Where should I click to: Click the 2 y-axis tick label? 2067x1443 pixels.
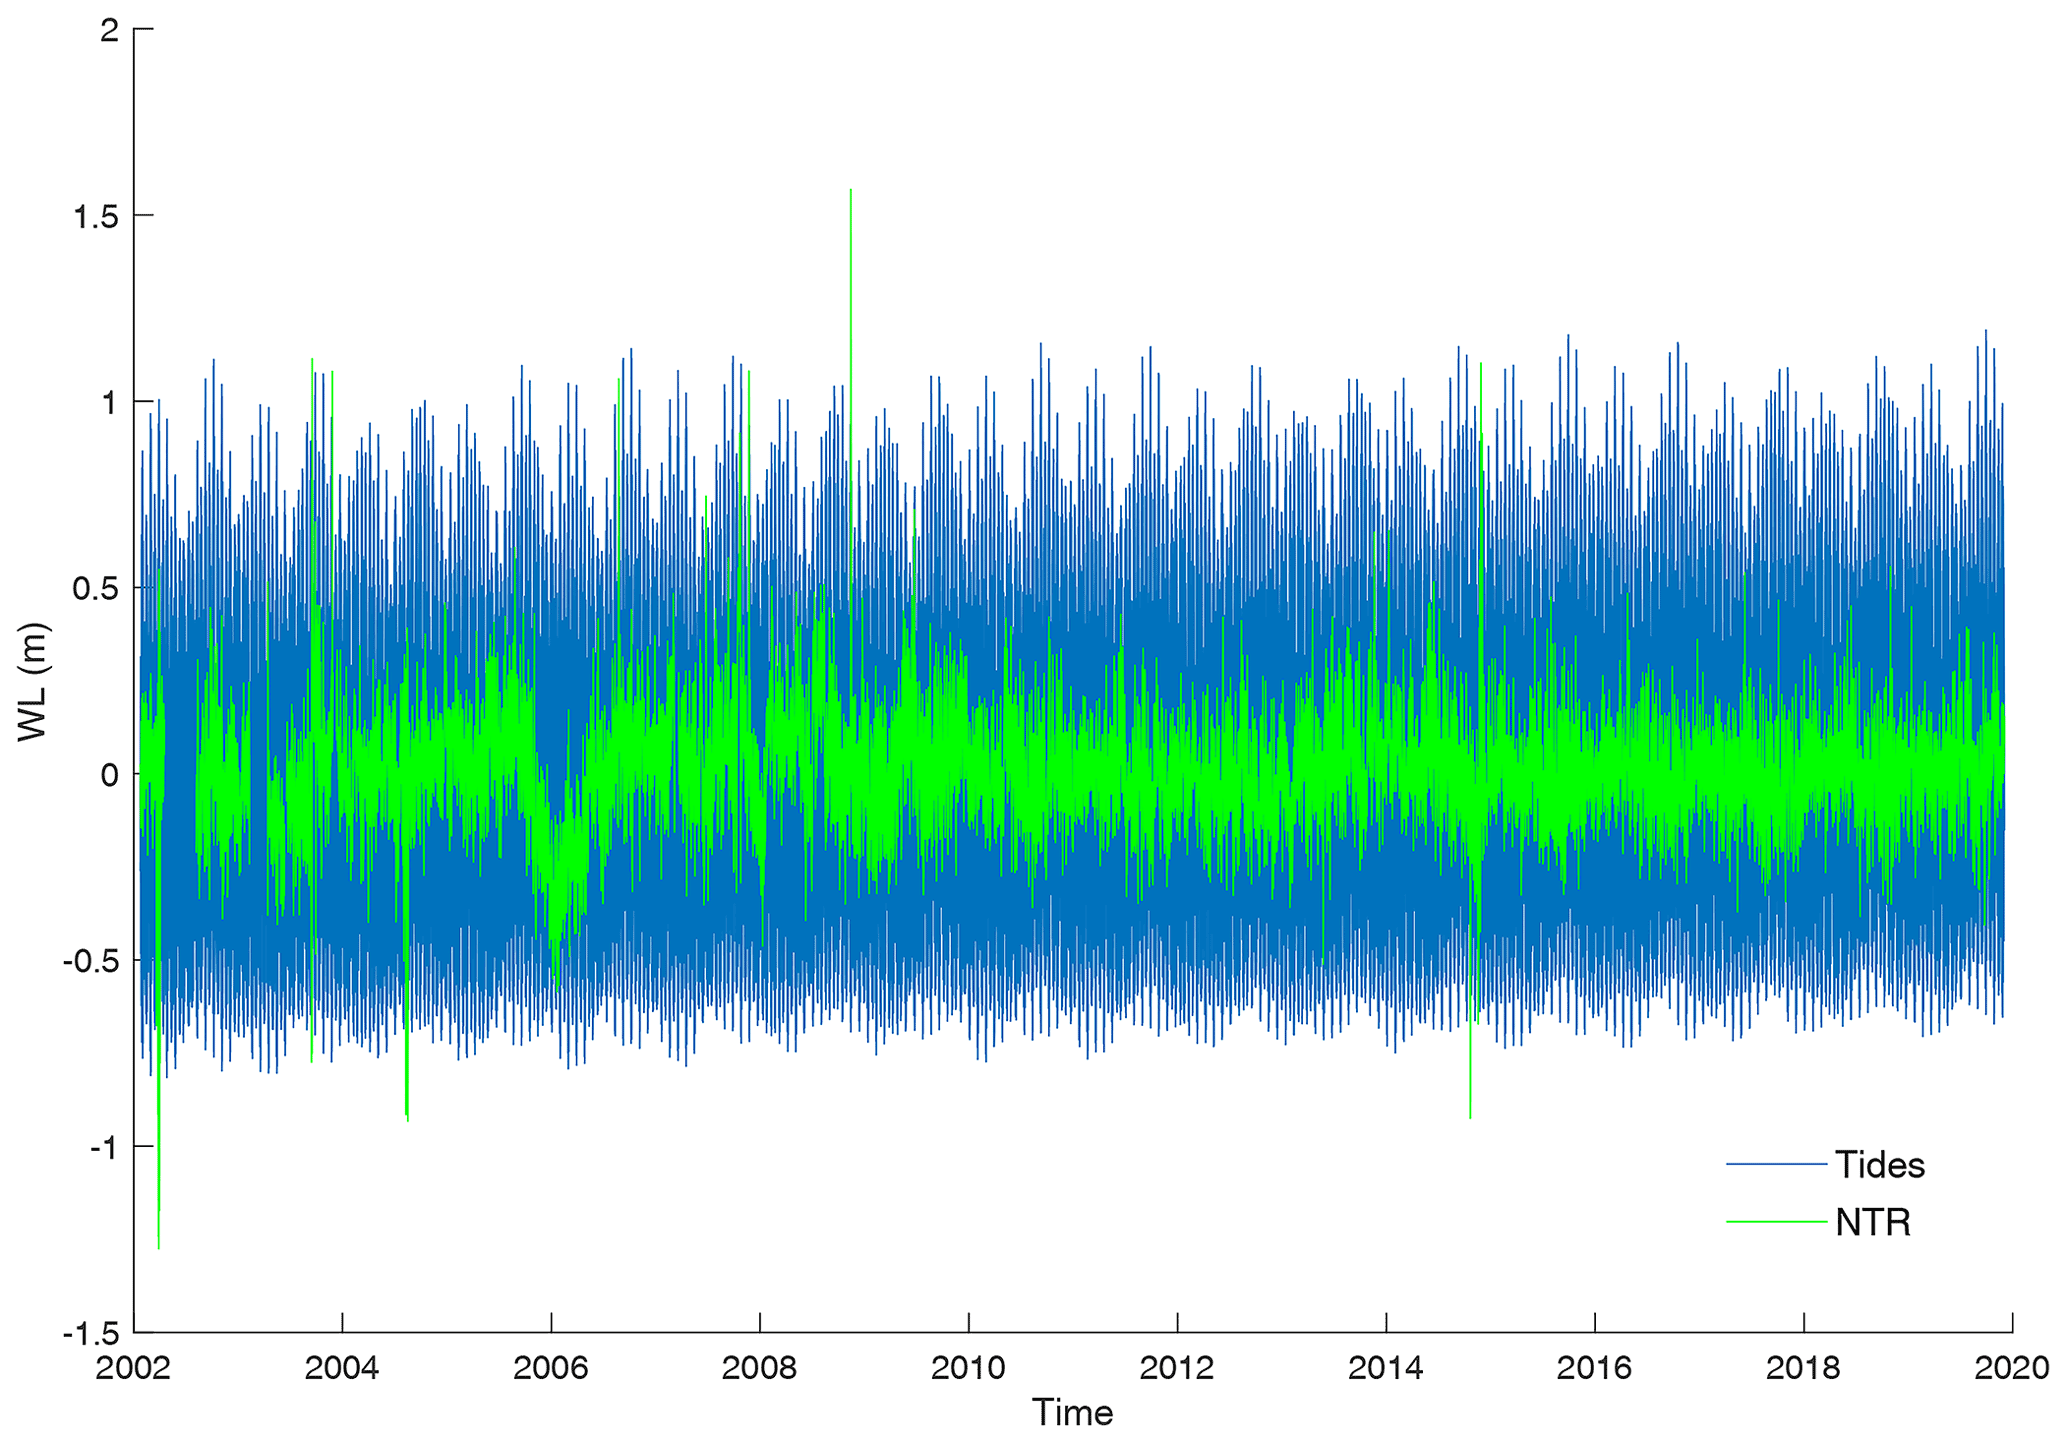110,31
